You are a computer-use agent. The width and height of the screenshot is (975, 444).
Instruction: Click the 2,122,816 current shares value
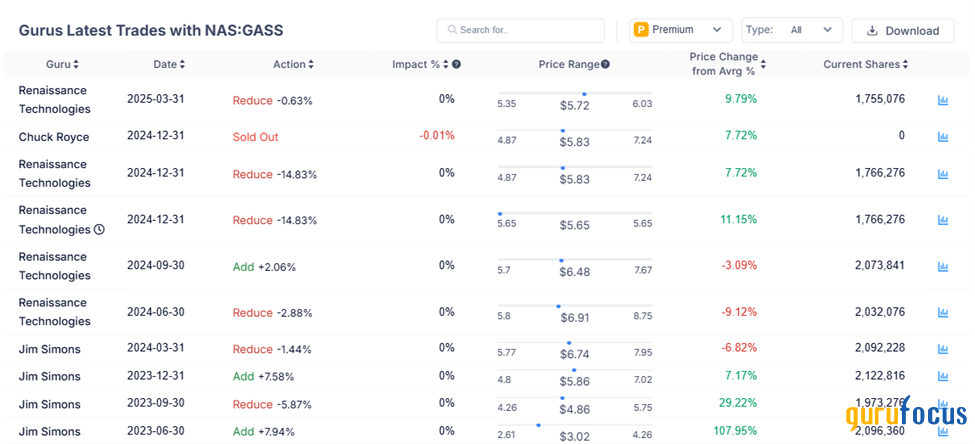tap(880, 375)
